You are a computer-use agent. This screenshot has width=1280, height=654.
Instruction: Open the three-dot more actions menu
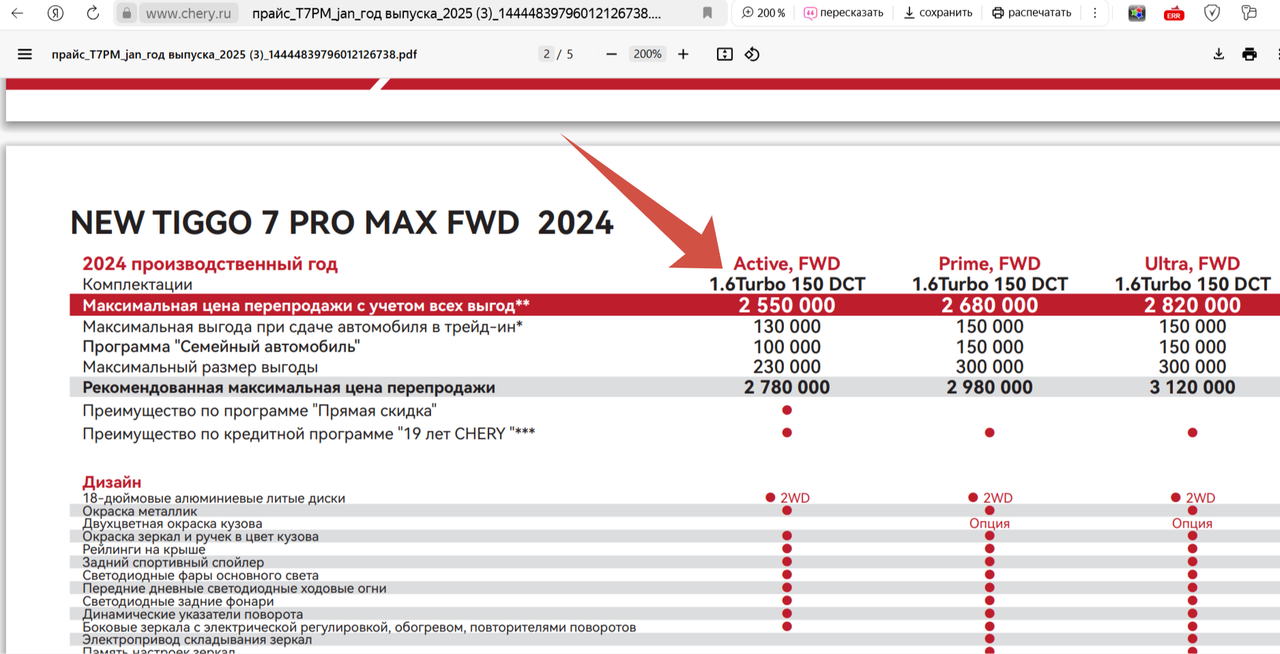[1095, 13]
